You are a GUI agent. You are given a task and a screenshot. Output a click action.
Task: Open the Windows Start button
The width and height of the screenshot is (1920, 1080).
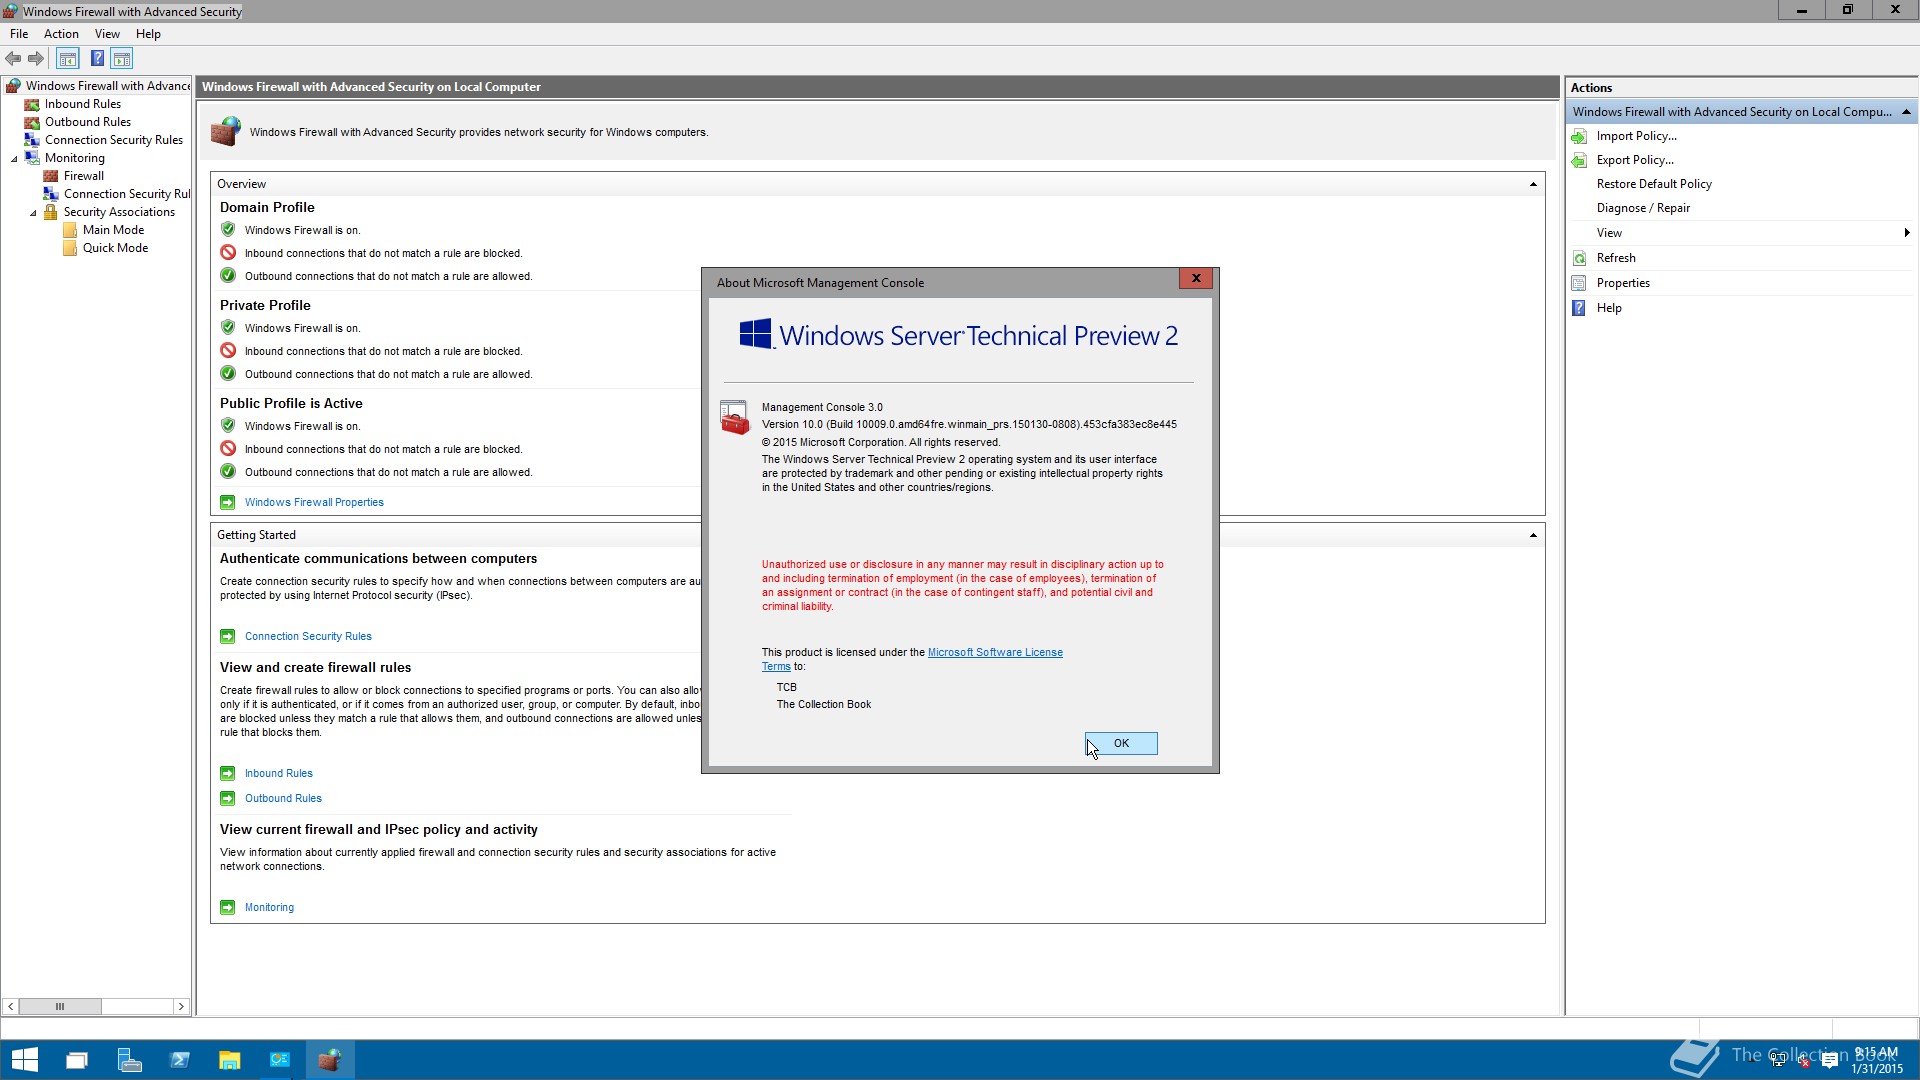tap(25, 1060)
